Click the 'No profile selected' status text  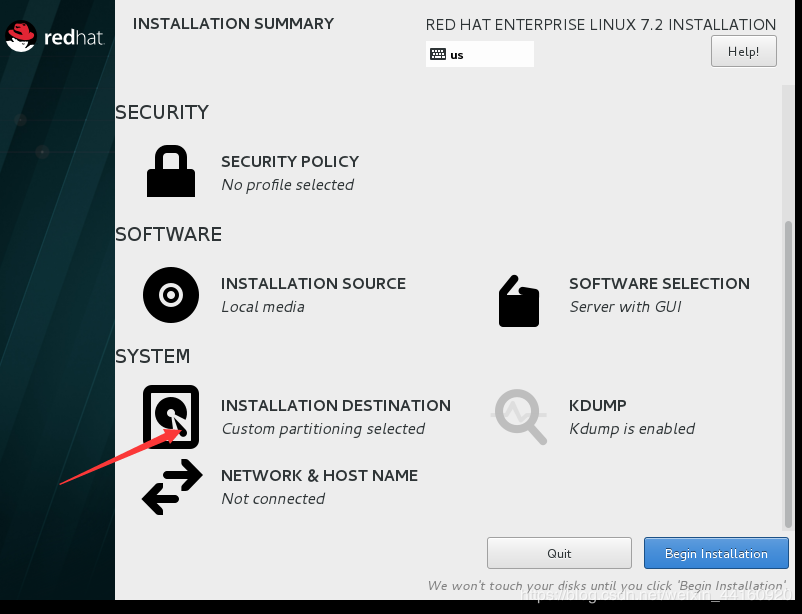(287, 185)
